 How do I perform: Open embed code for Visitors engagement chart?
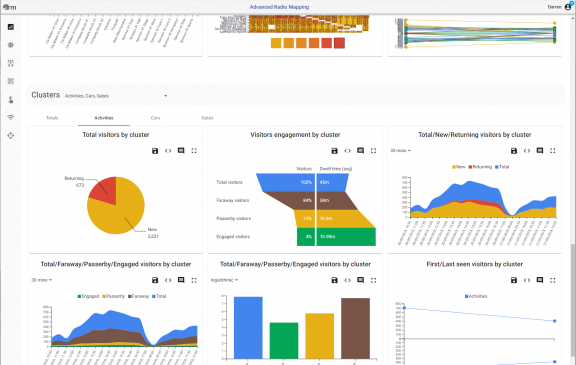(348, 151)
